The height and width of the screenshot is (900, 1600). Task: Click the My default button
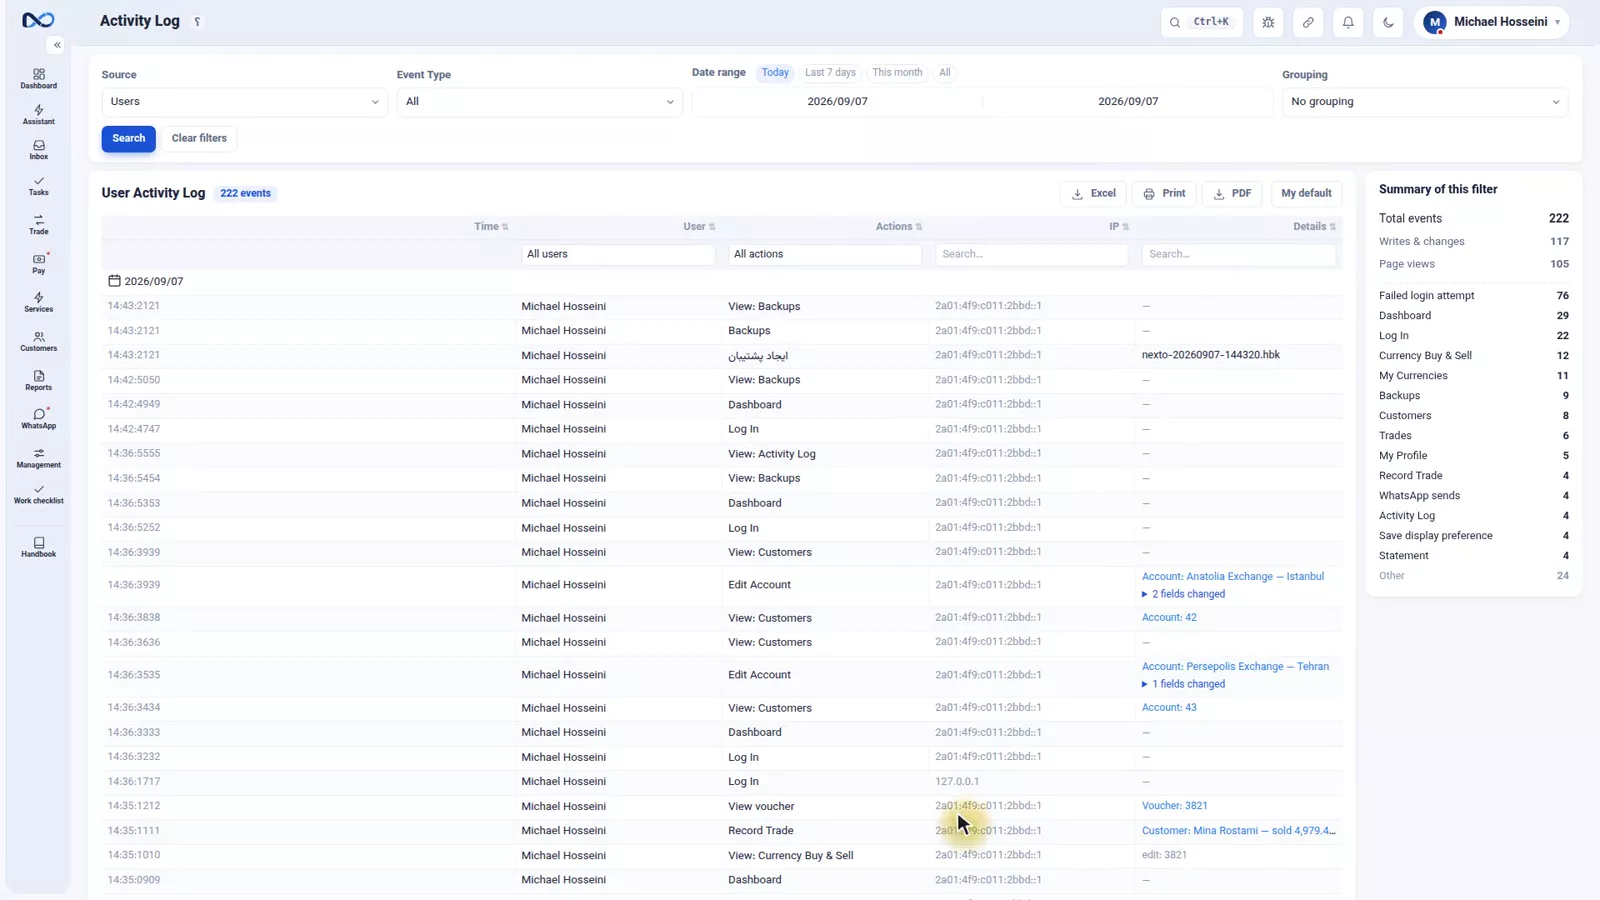tap(1306, 194)
